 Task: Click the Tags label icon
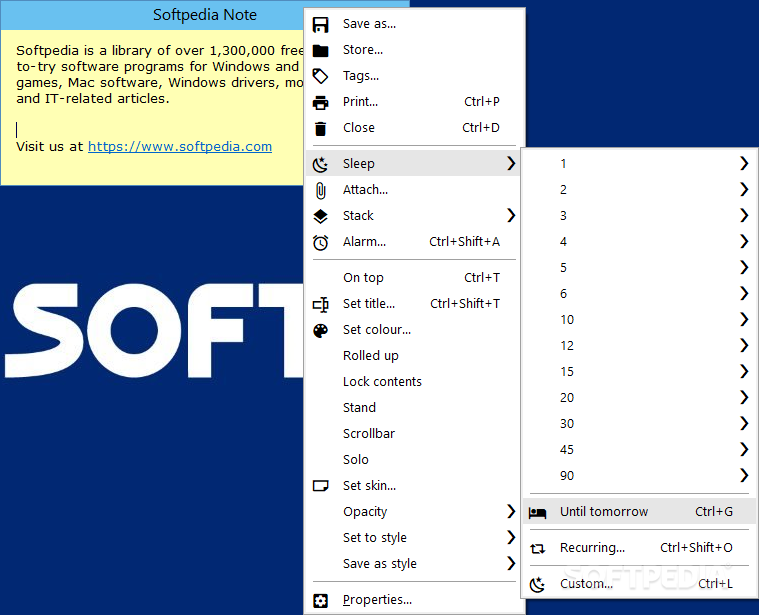[320, 76]
